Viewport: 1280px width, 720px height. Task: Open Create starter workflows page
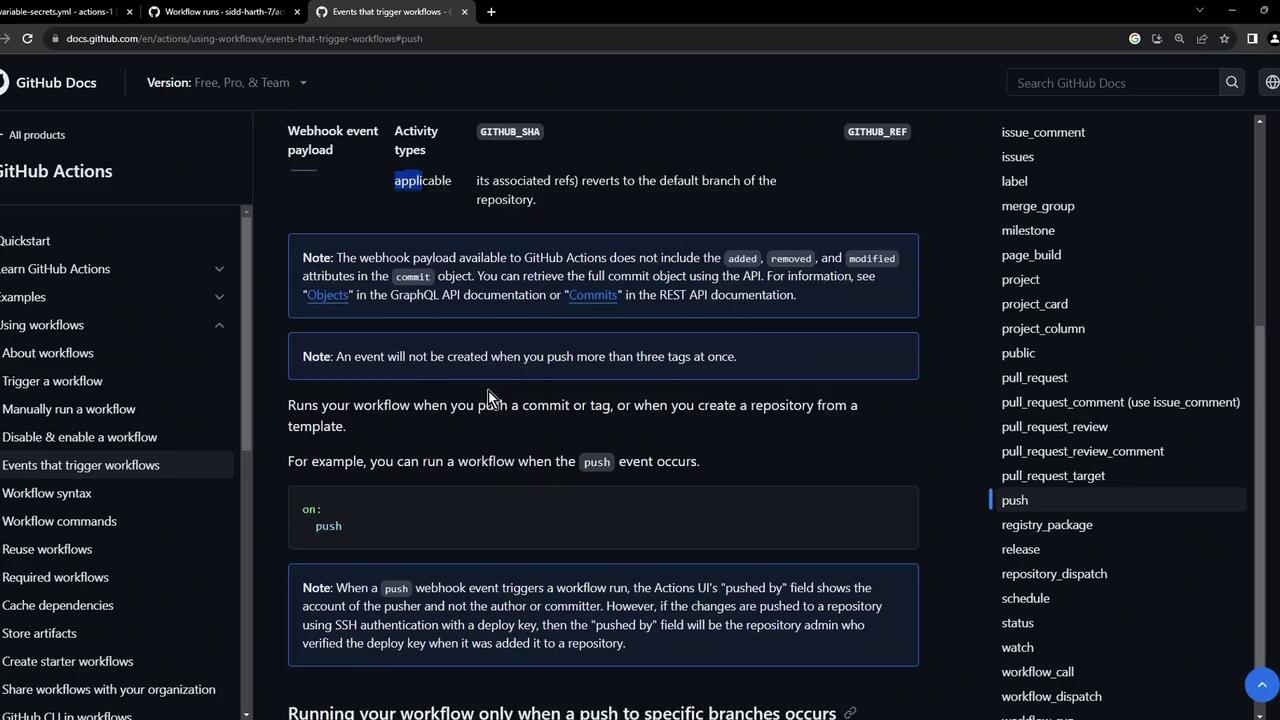tap(68, 661)
